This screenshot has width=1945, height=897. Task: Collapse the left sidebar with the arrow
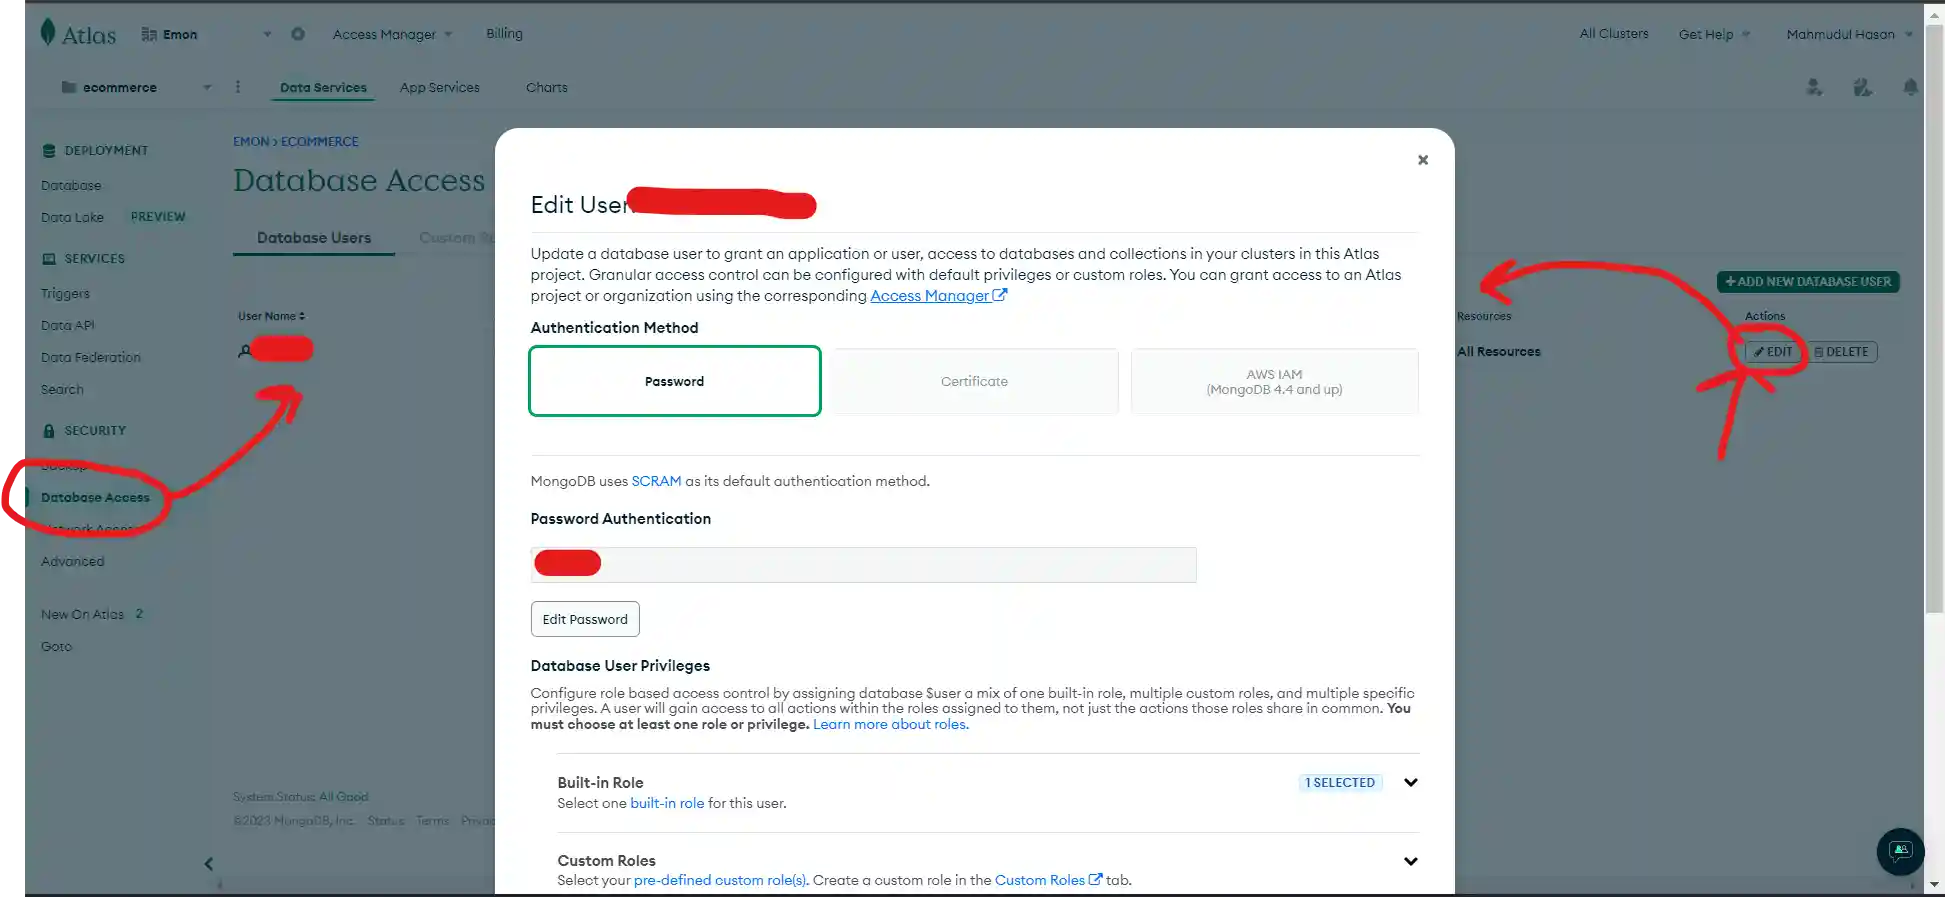(x=209, y=864)
